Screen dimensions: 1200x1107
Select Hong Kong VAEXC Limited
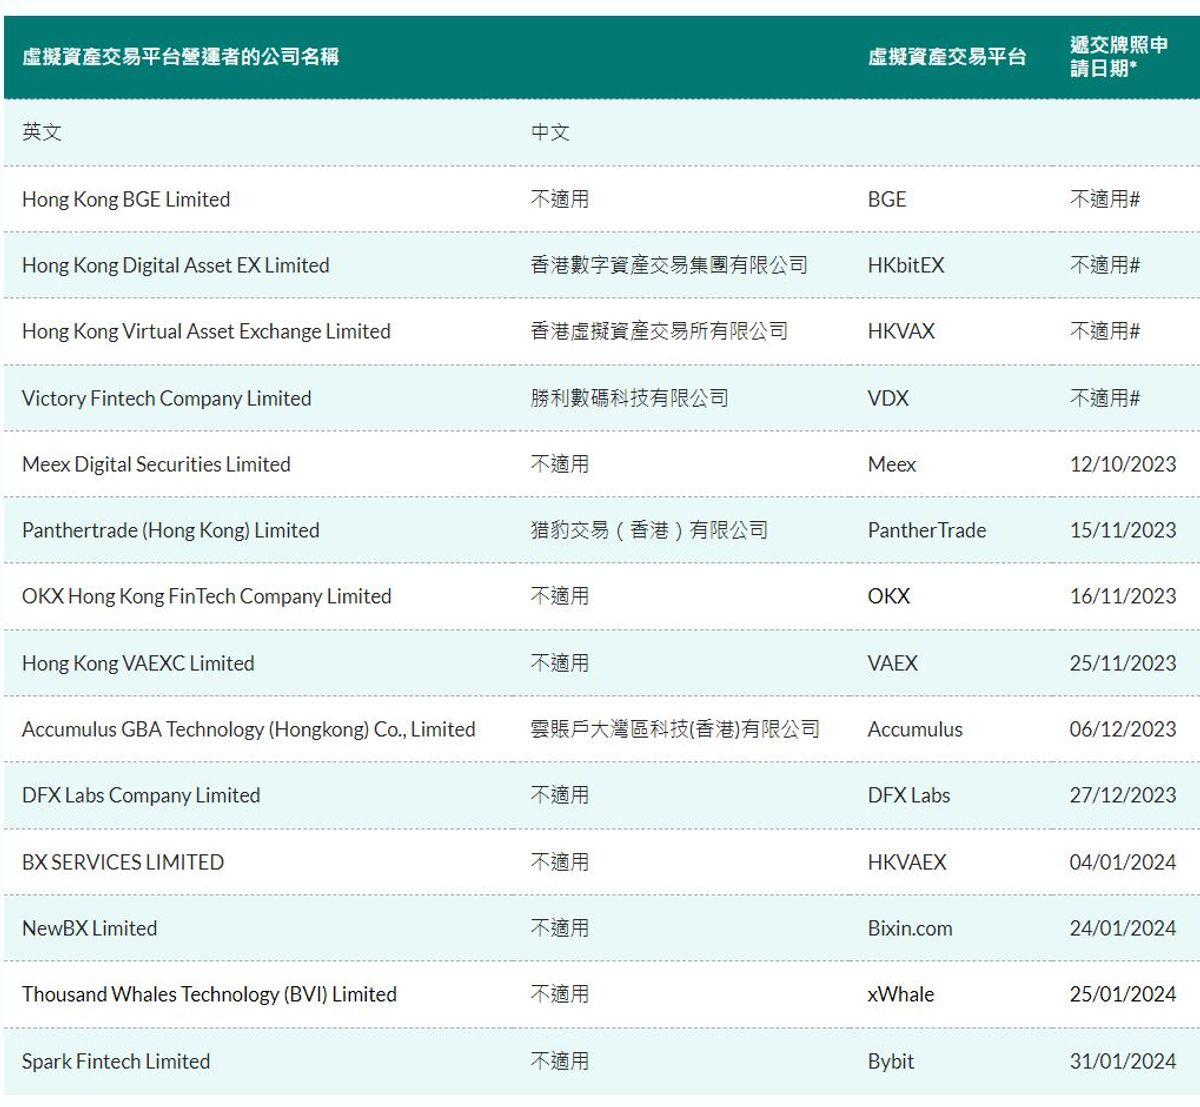tap(138, 663)
